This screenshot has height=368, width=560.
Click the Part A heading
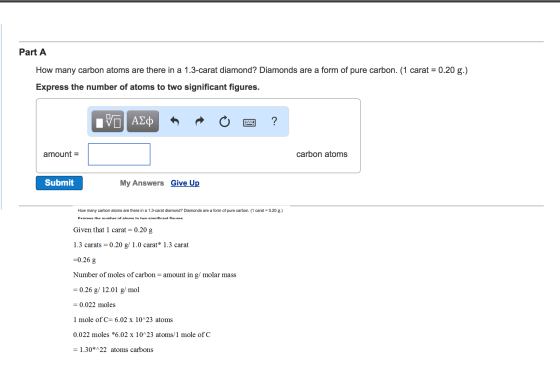pos(32,52)
